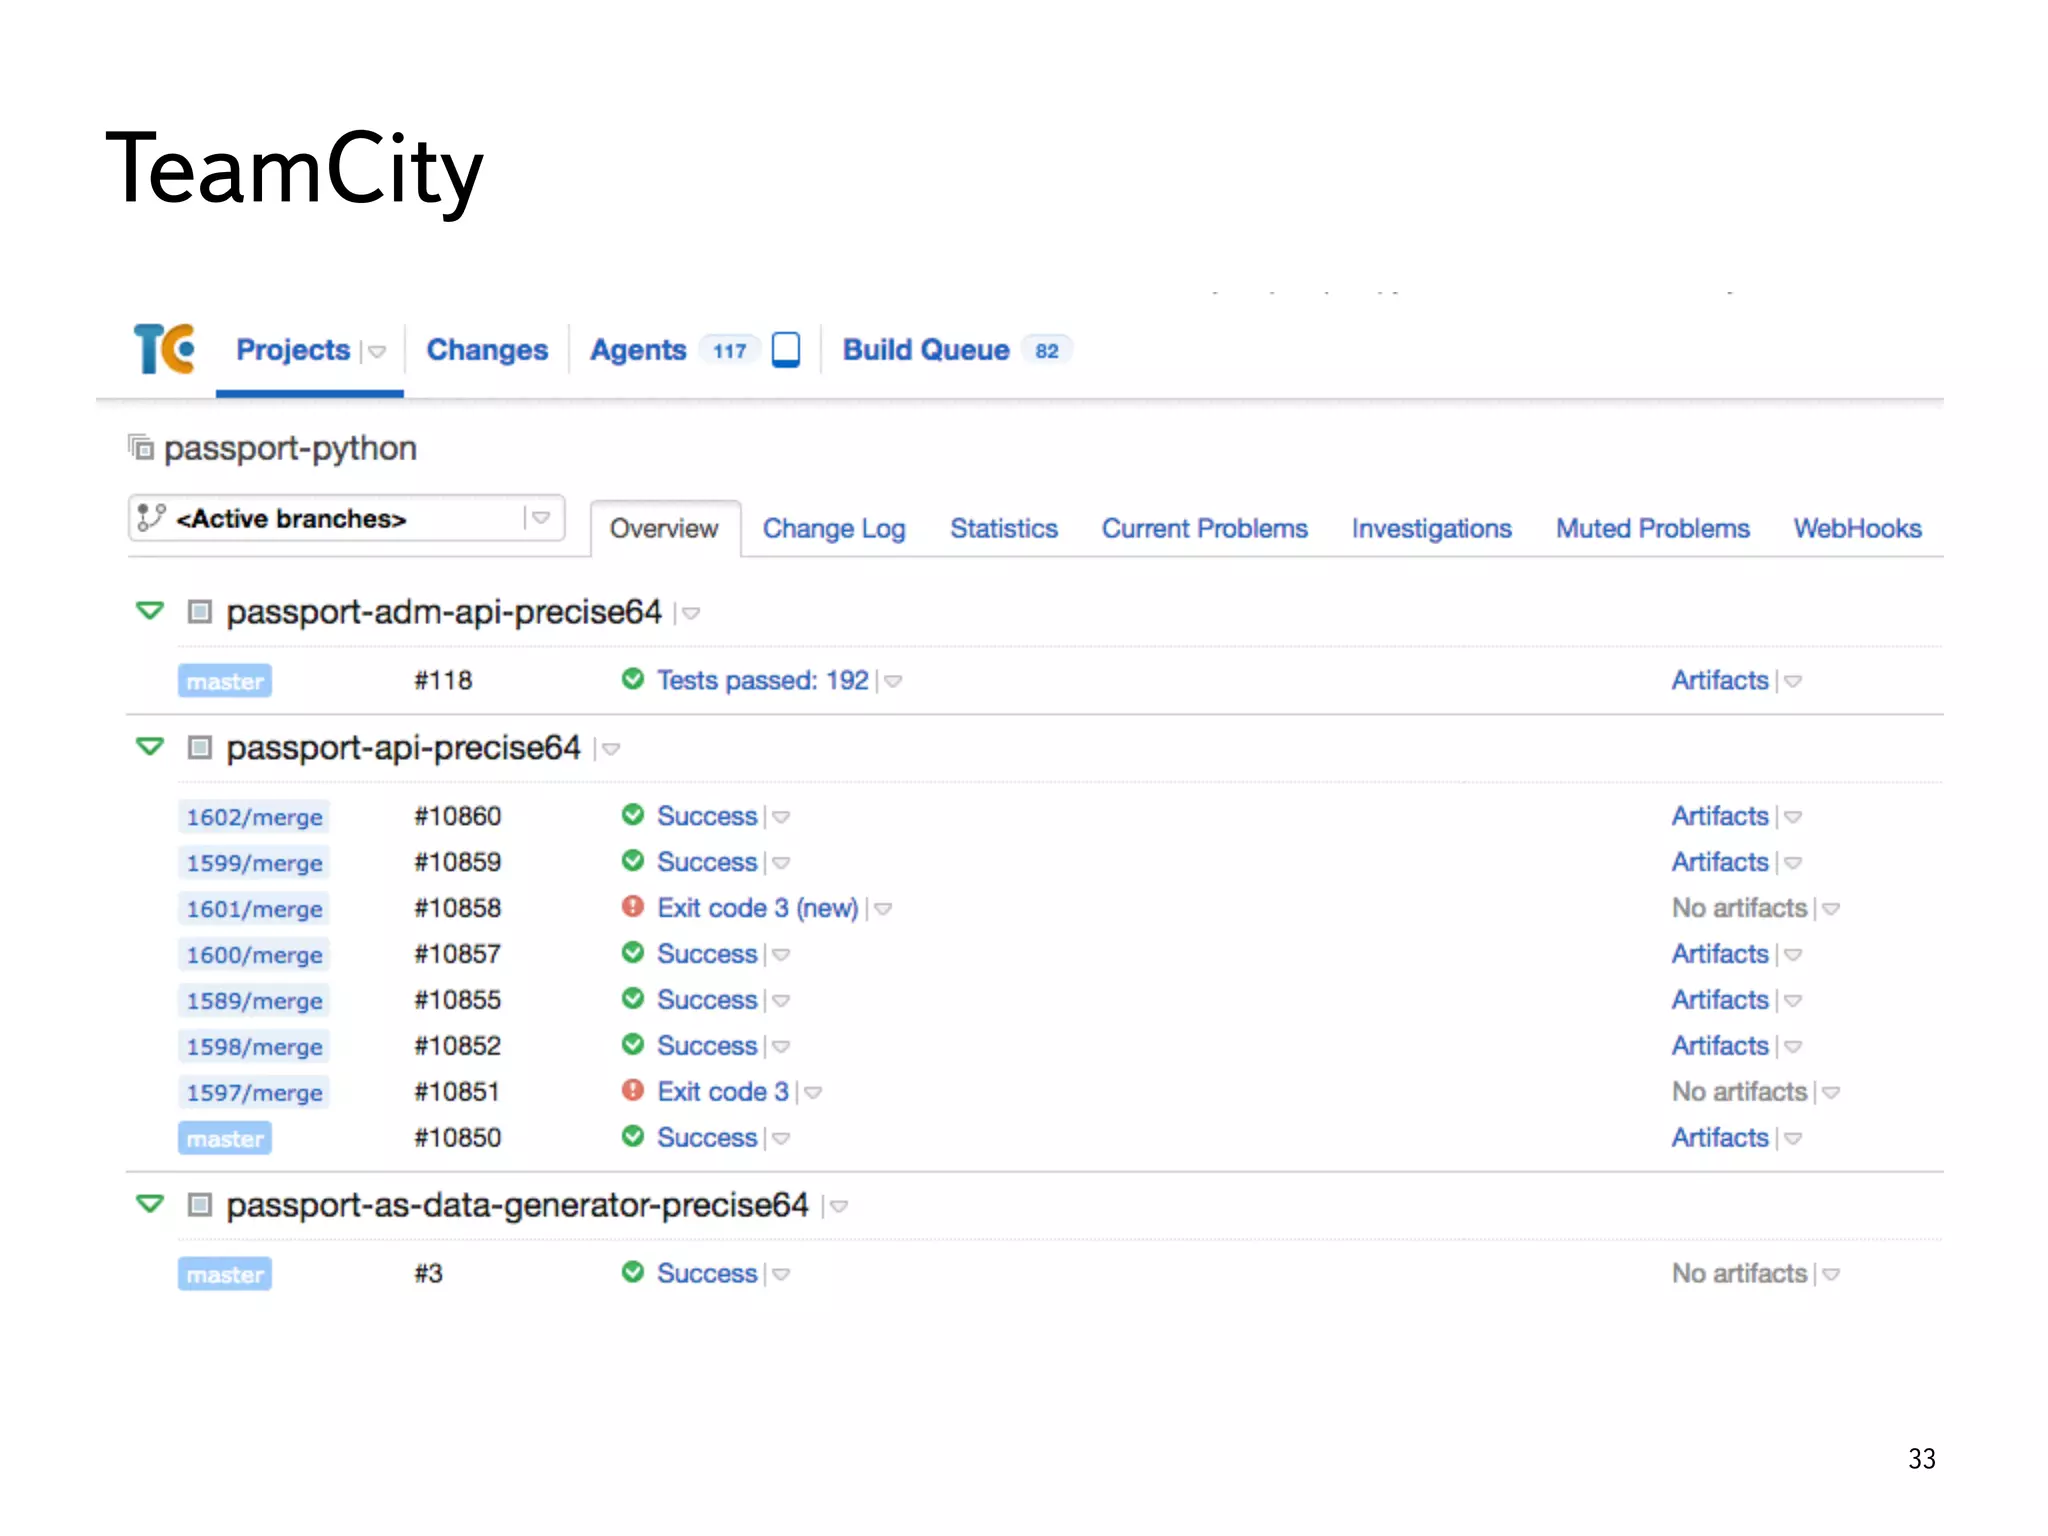Click the passport-python project title
The height and width of the screenshot is (1536, 2048).
pos(290,448)
